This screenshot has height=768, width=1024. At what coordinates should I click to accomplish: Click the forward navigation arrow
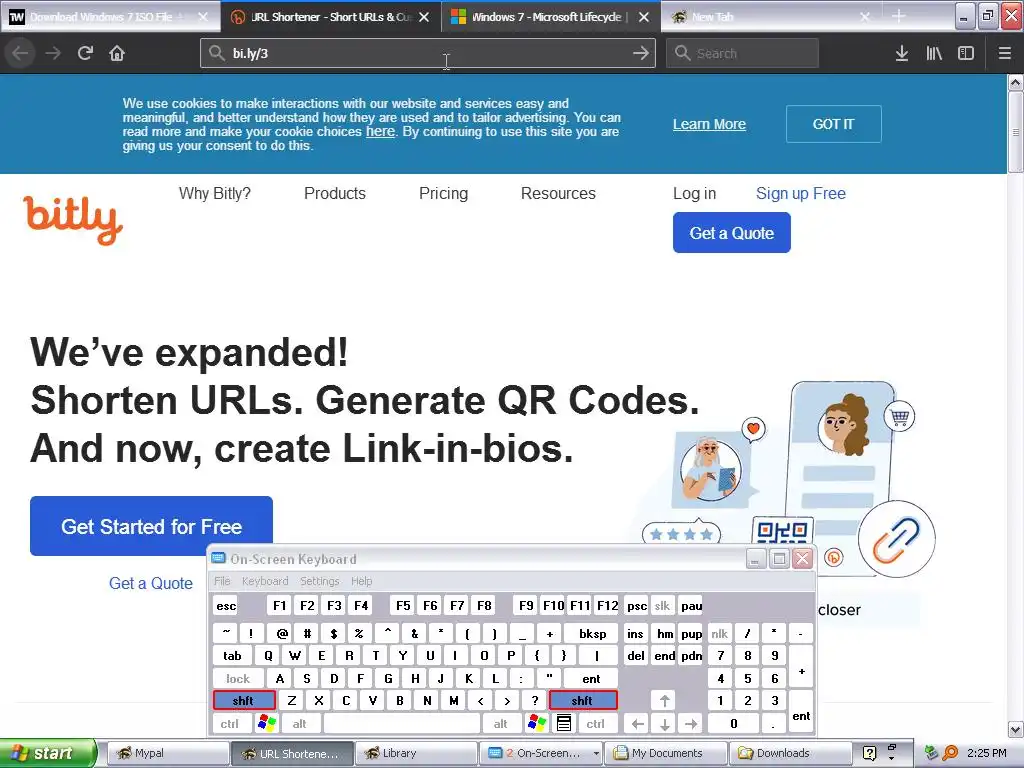coord(53,53)
